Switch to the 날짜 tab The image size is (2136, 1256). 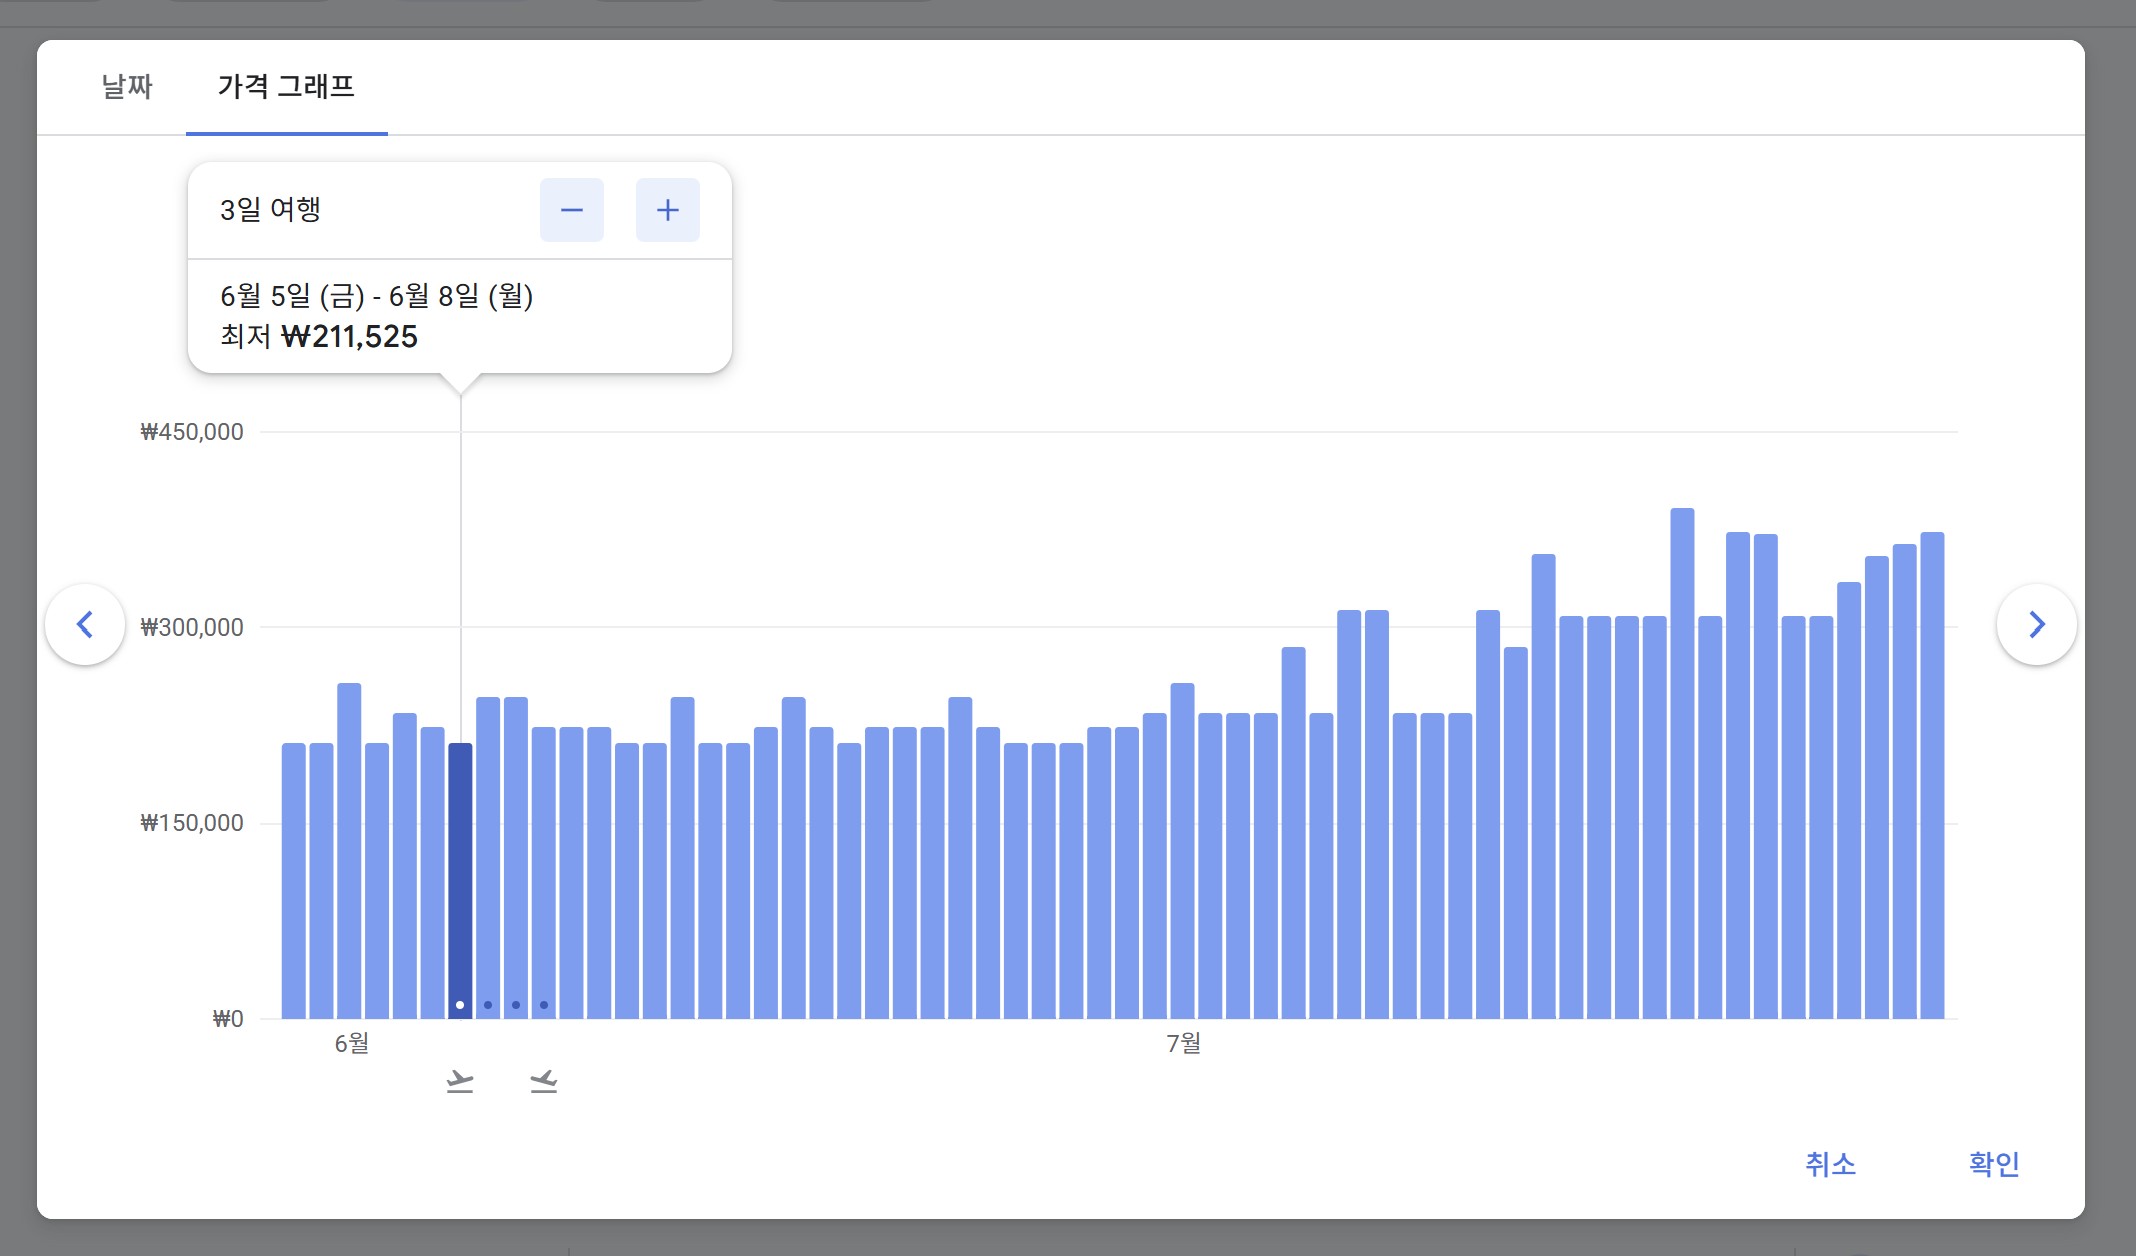pos(127,87)
